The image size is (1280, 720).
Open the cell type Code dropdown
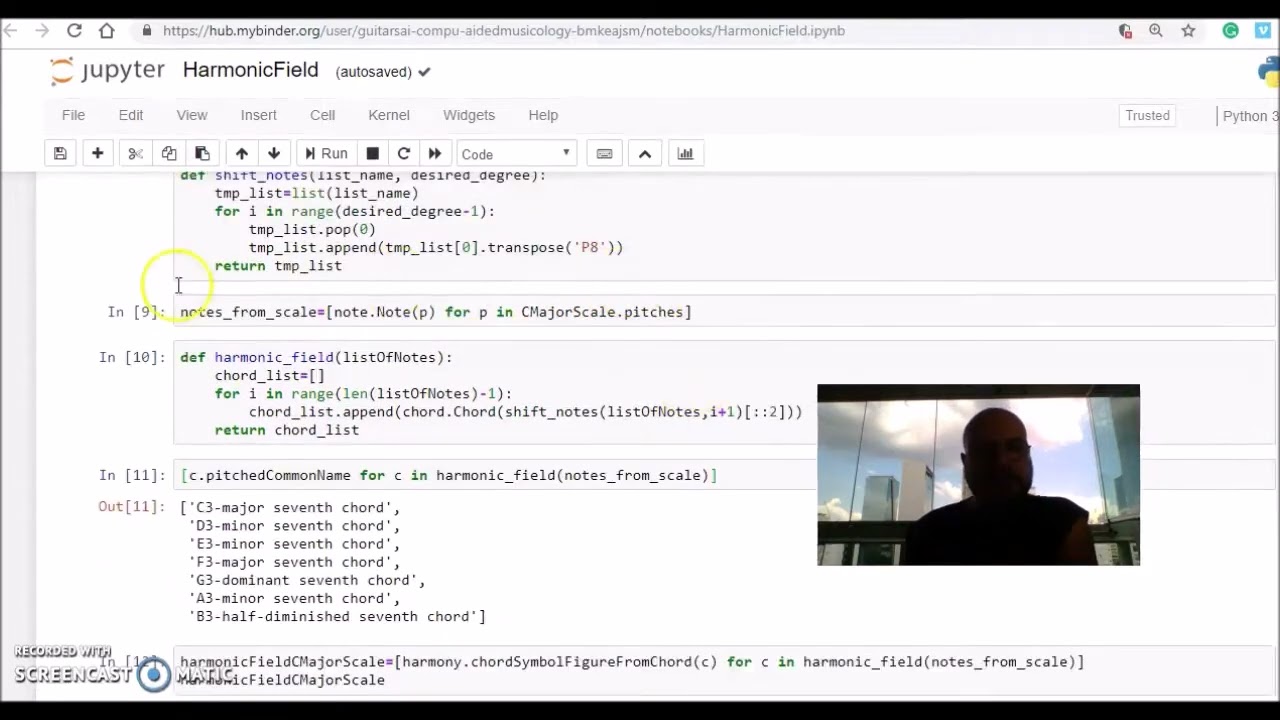coord(516,154)
